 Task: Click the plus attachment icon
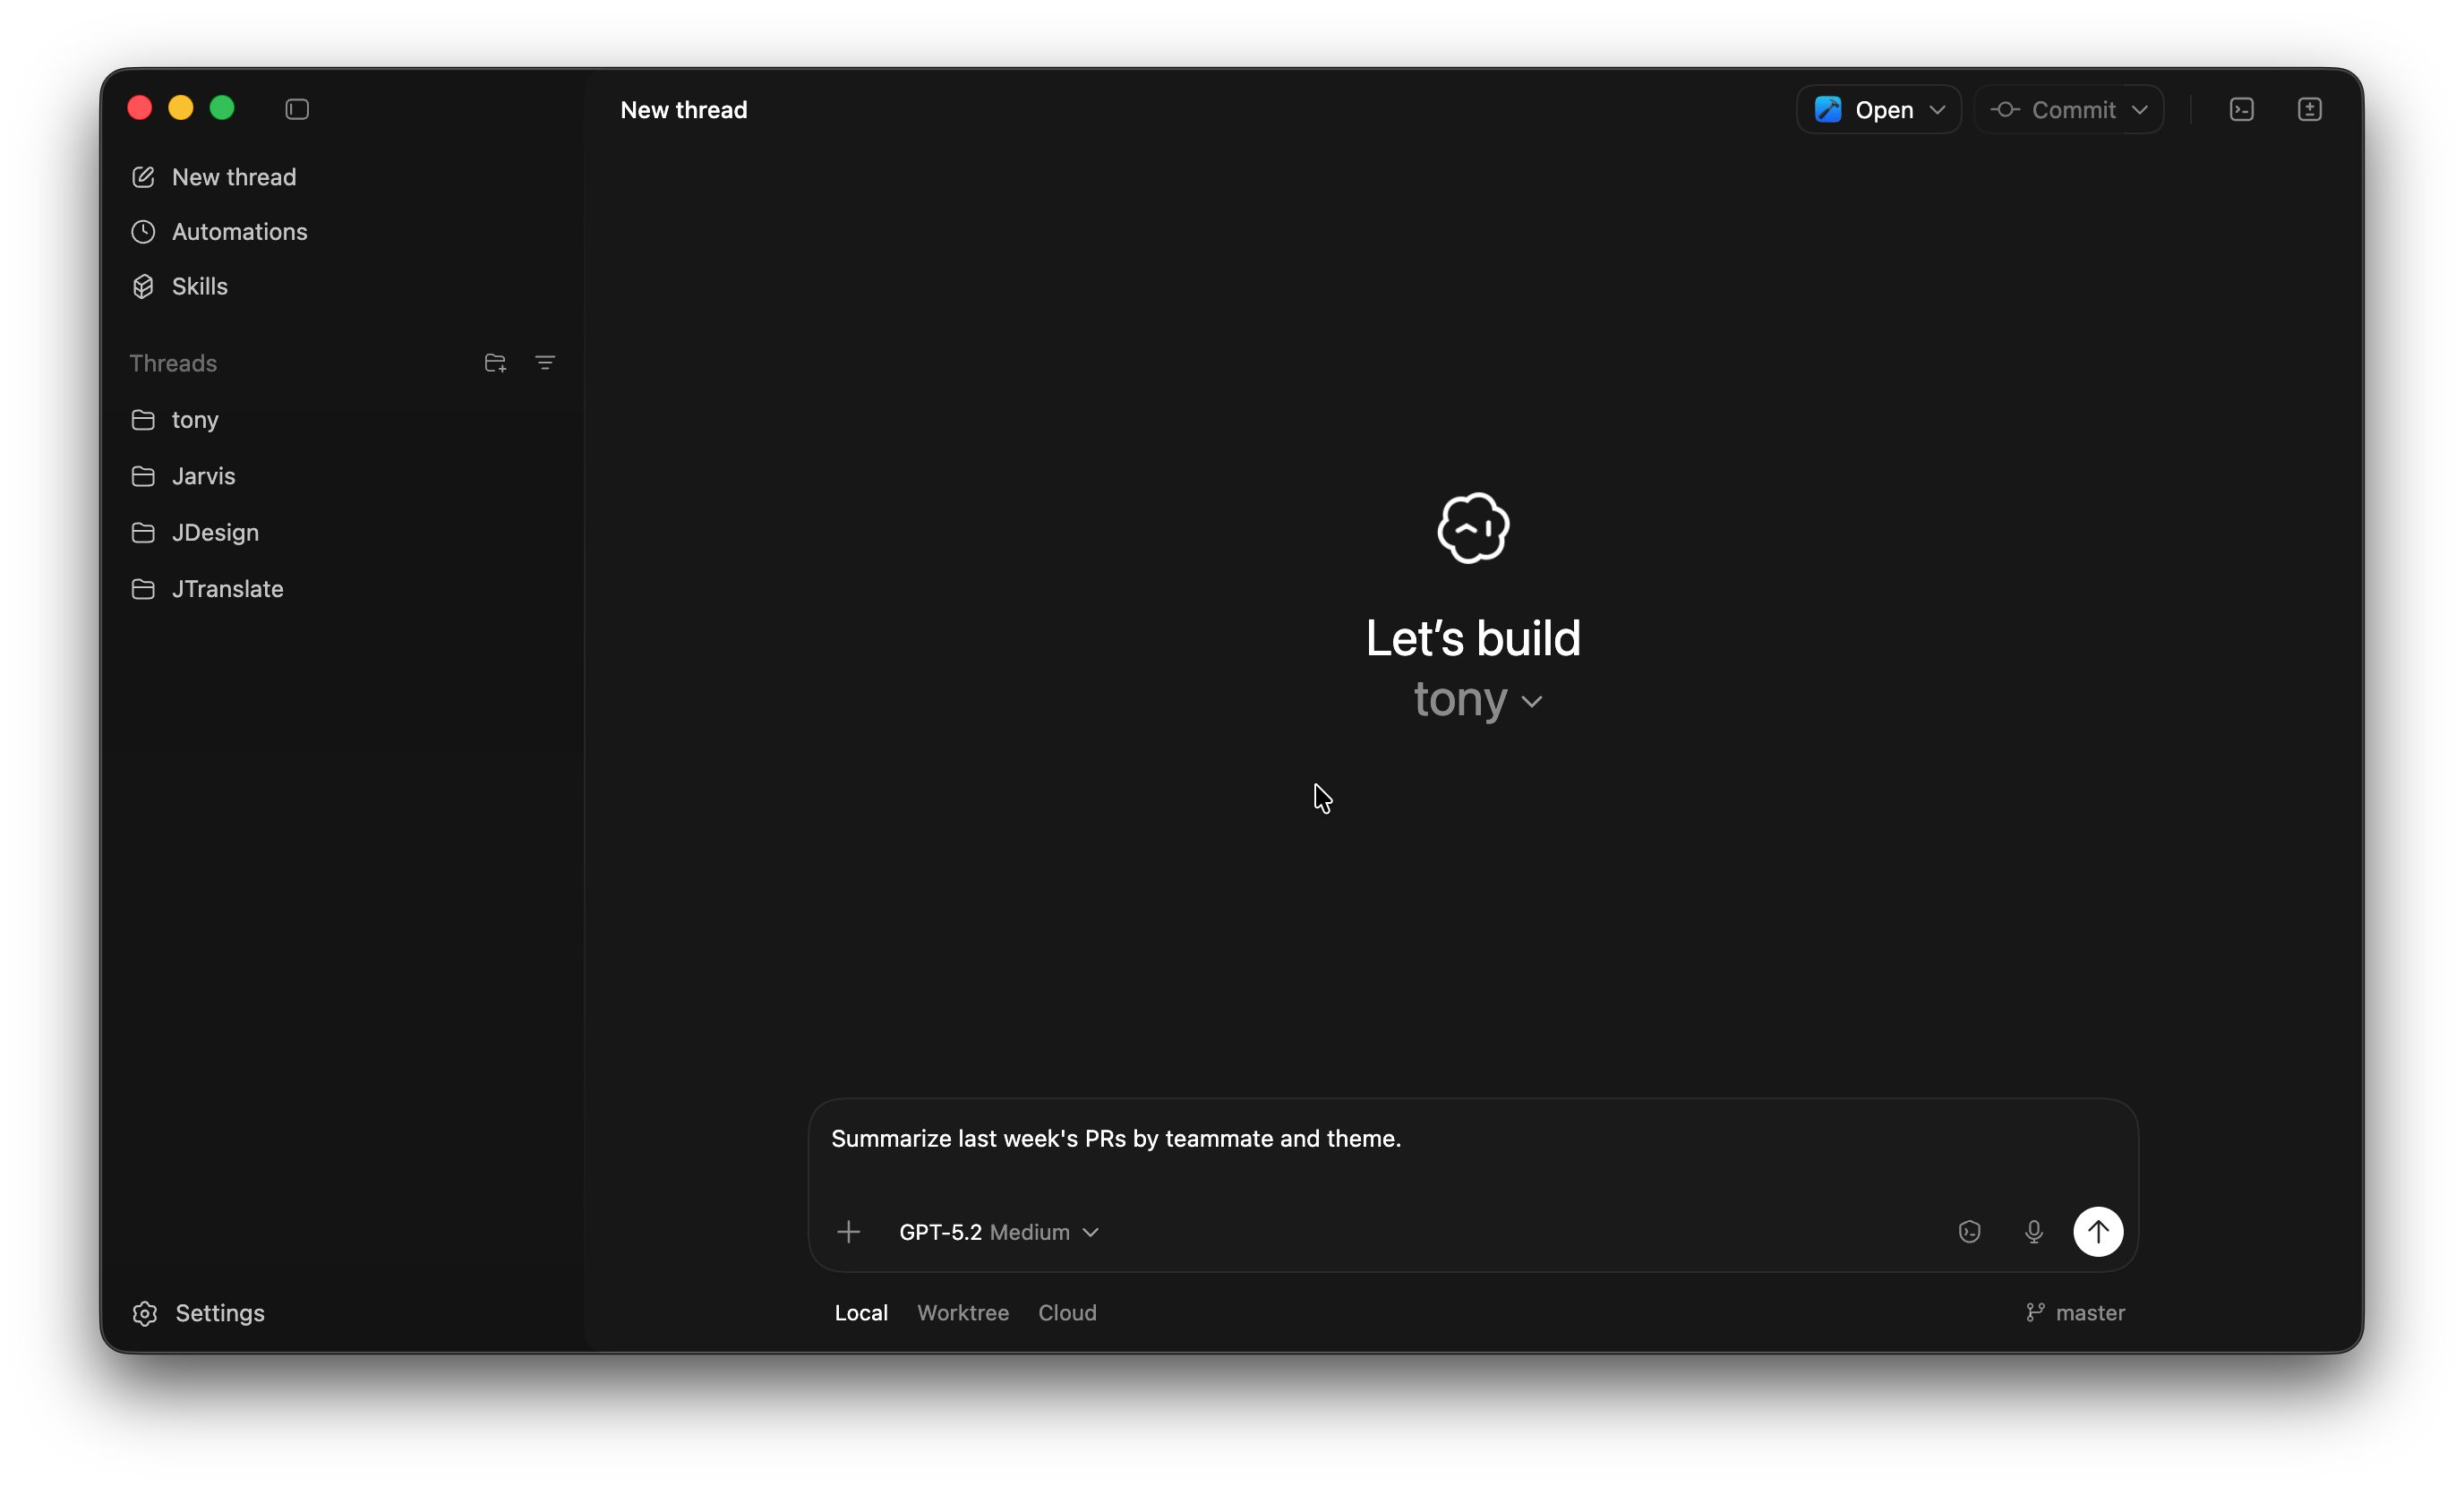[x=848, y=1232]
